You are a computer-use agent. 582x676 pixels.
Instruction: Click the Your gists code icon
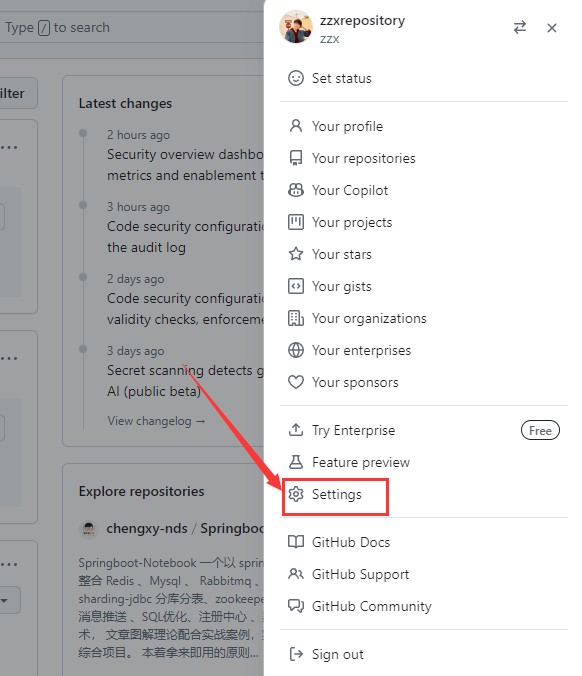(x=296, y=286)
